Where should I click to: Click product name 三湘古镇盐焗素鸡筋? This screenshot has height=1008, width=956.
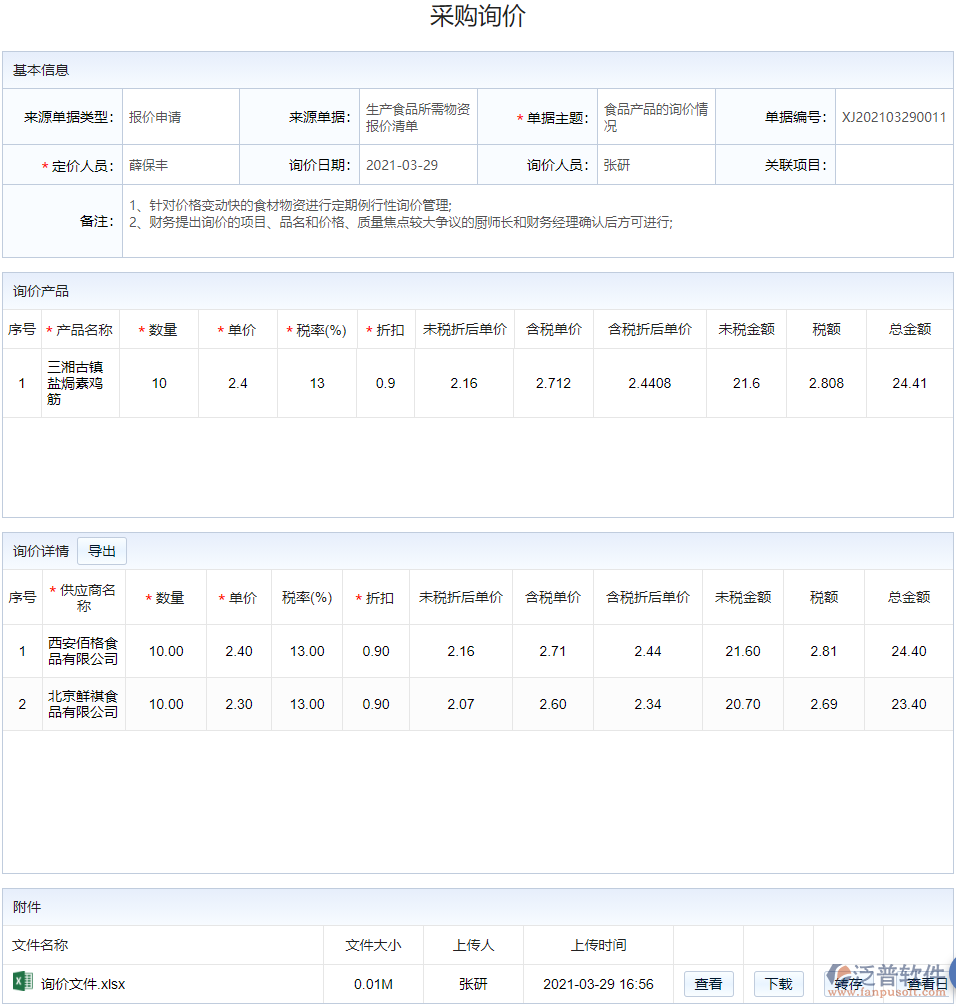(79, 382)
